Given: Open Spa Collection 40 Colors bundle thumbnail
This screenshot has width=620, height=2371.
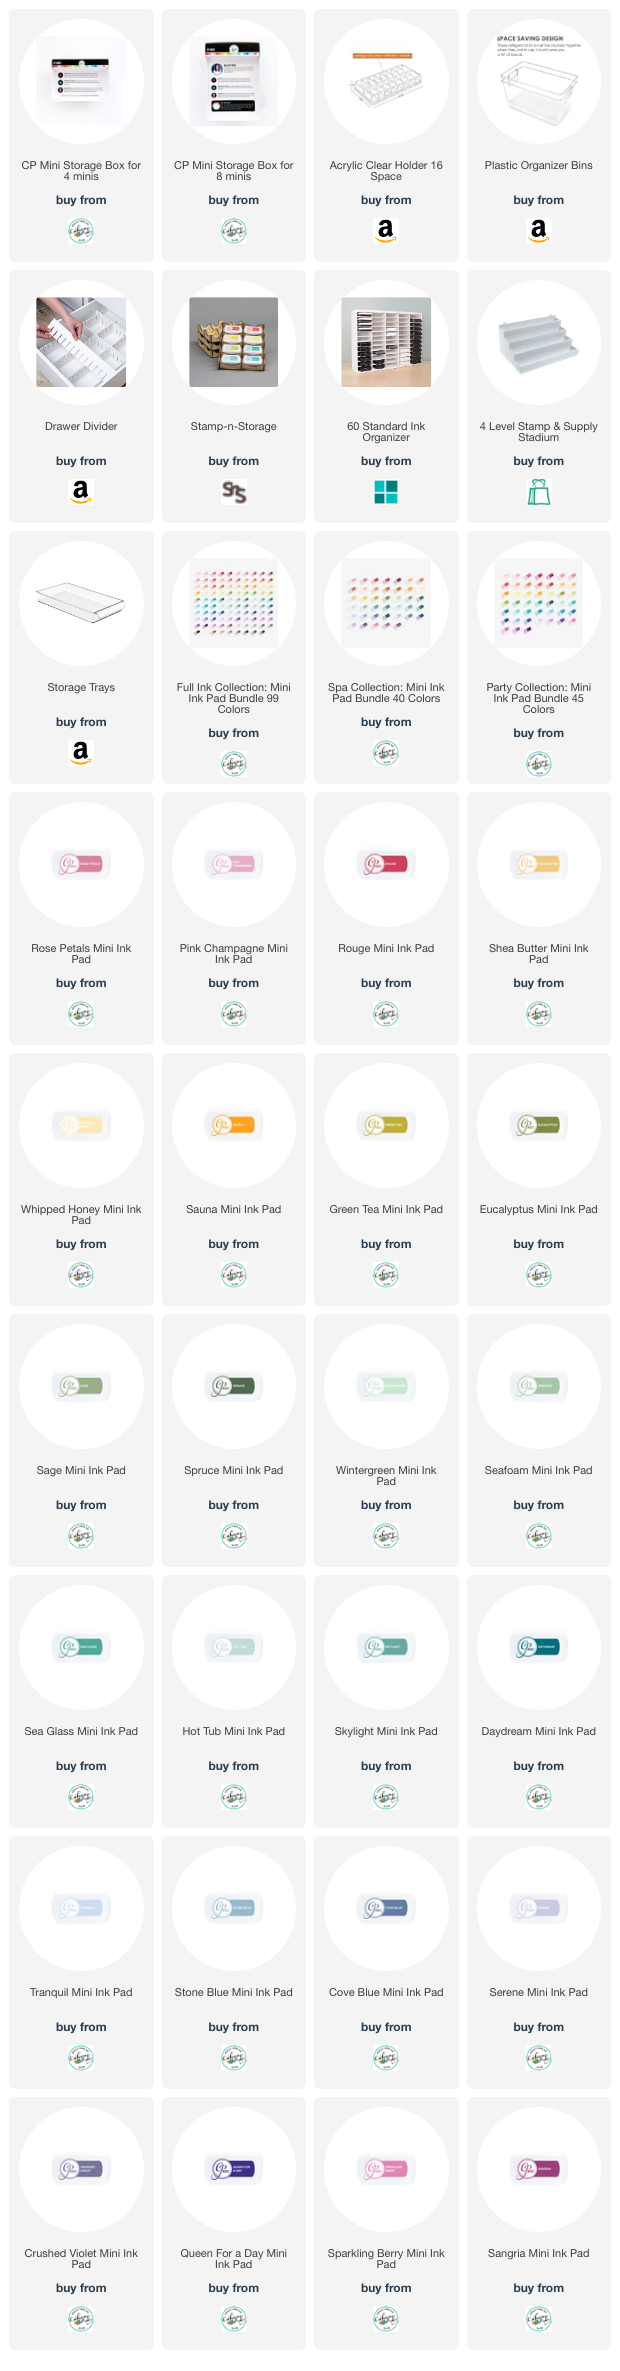Looking at the screenshot, I should [x=386, y=603].
